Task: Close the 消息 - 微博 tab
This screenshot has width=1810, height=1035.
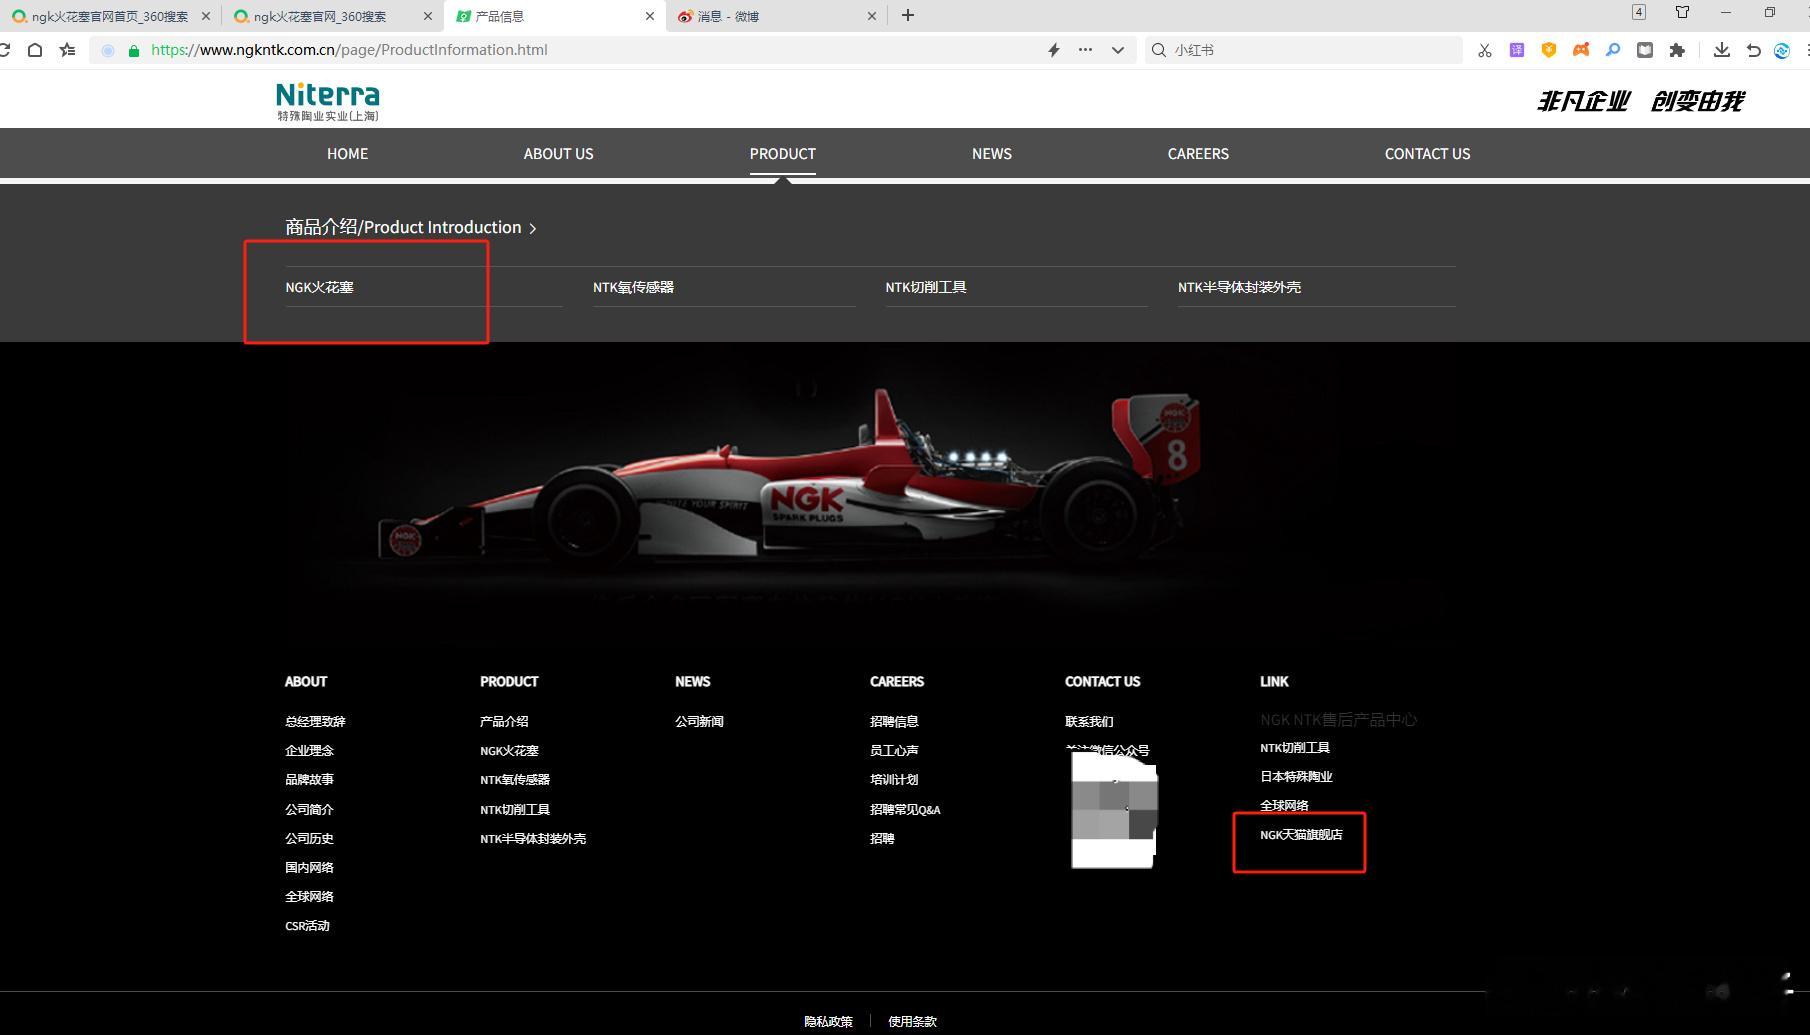Action: 872,16
